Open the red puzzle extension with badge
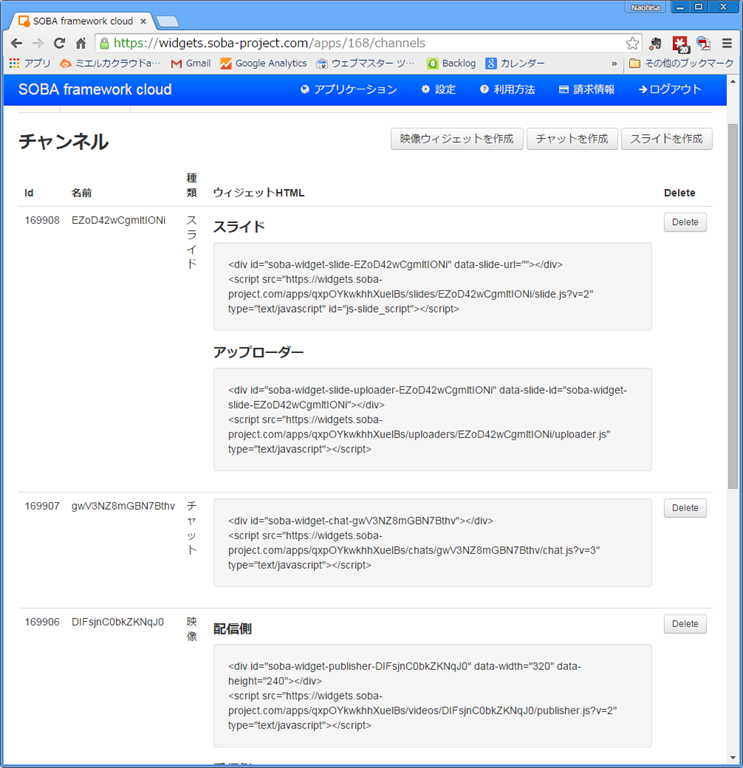The image size is (743, 768). (680, 44)
